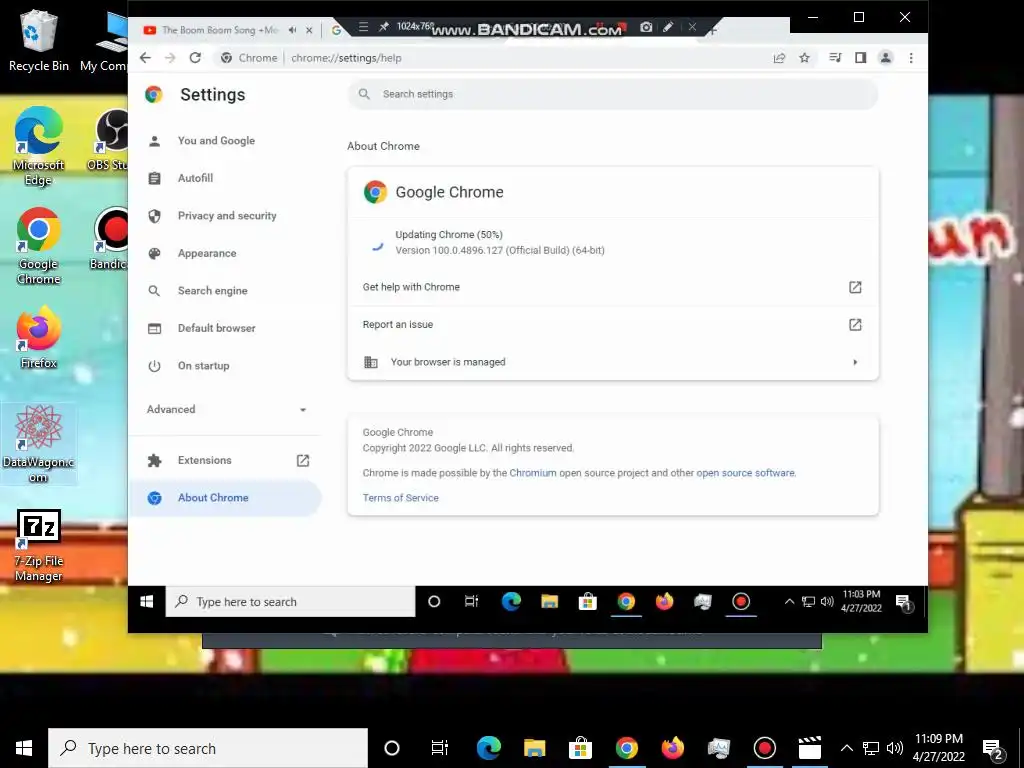
Task: Select Firefox desktop shortcut
Action: (39, 338)
